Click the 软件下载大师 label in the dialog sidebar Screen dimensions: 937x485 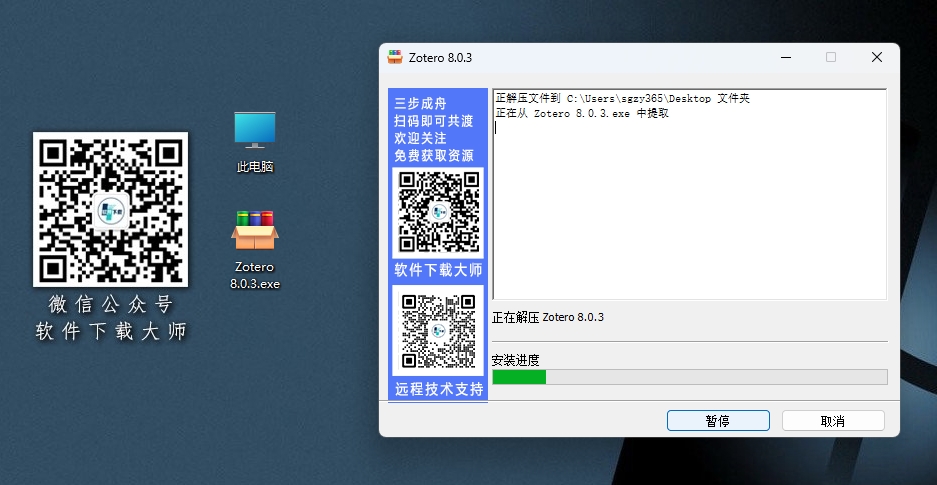point(438,270)
